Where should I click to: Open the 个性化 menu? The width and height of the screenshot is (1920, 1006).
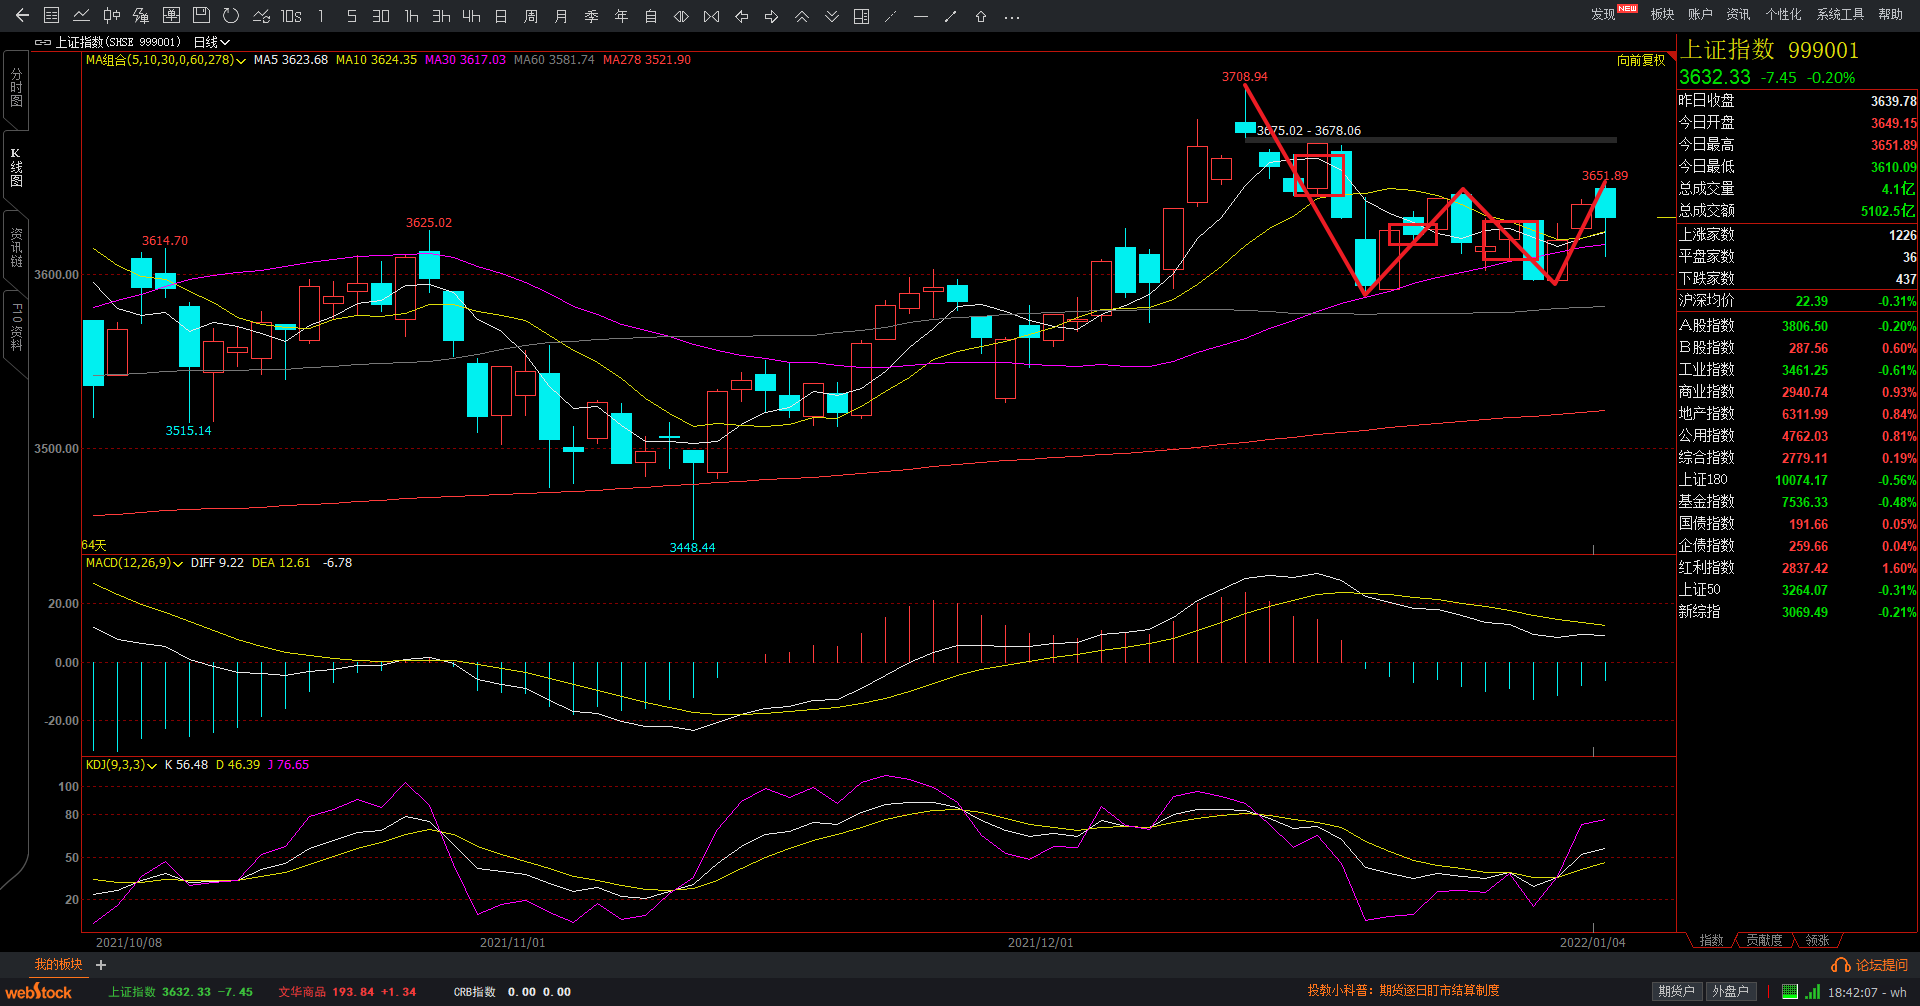tap(1783, 14)
